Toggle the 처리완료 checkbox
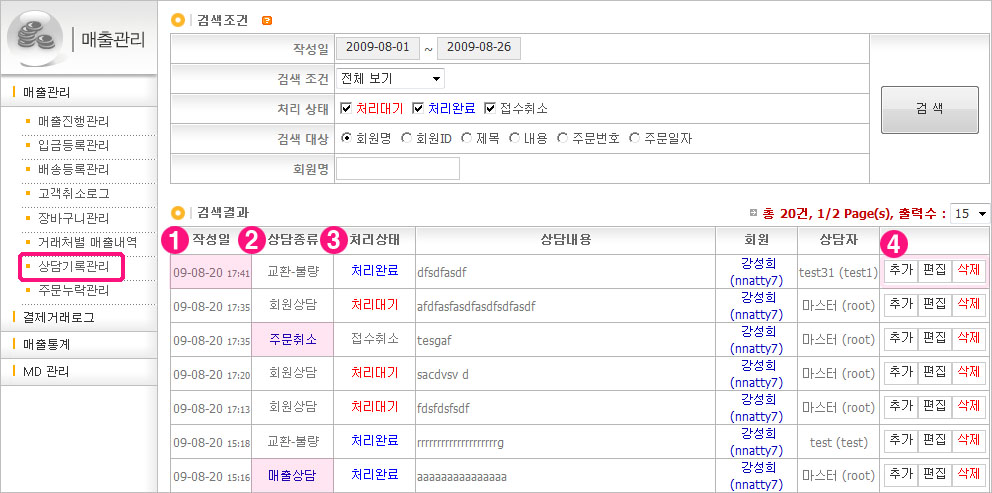Image resolution: width=992 pixels, height=493 pixels. [x=418, y=108]
